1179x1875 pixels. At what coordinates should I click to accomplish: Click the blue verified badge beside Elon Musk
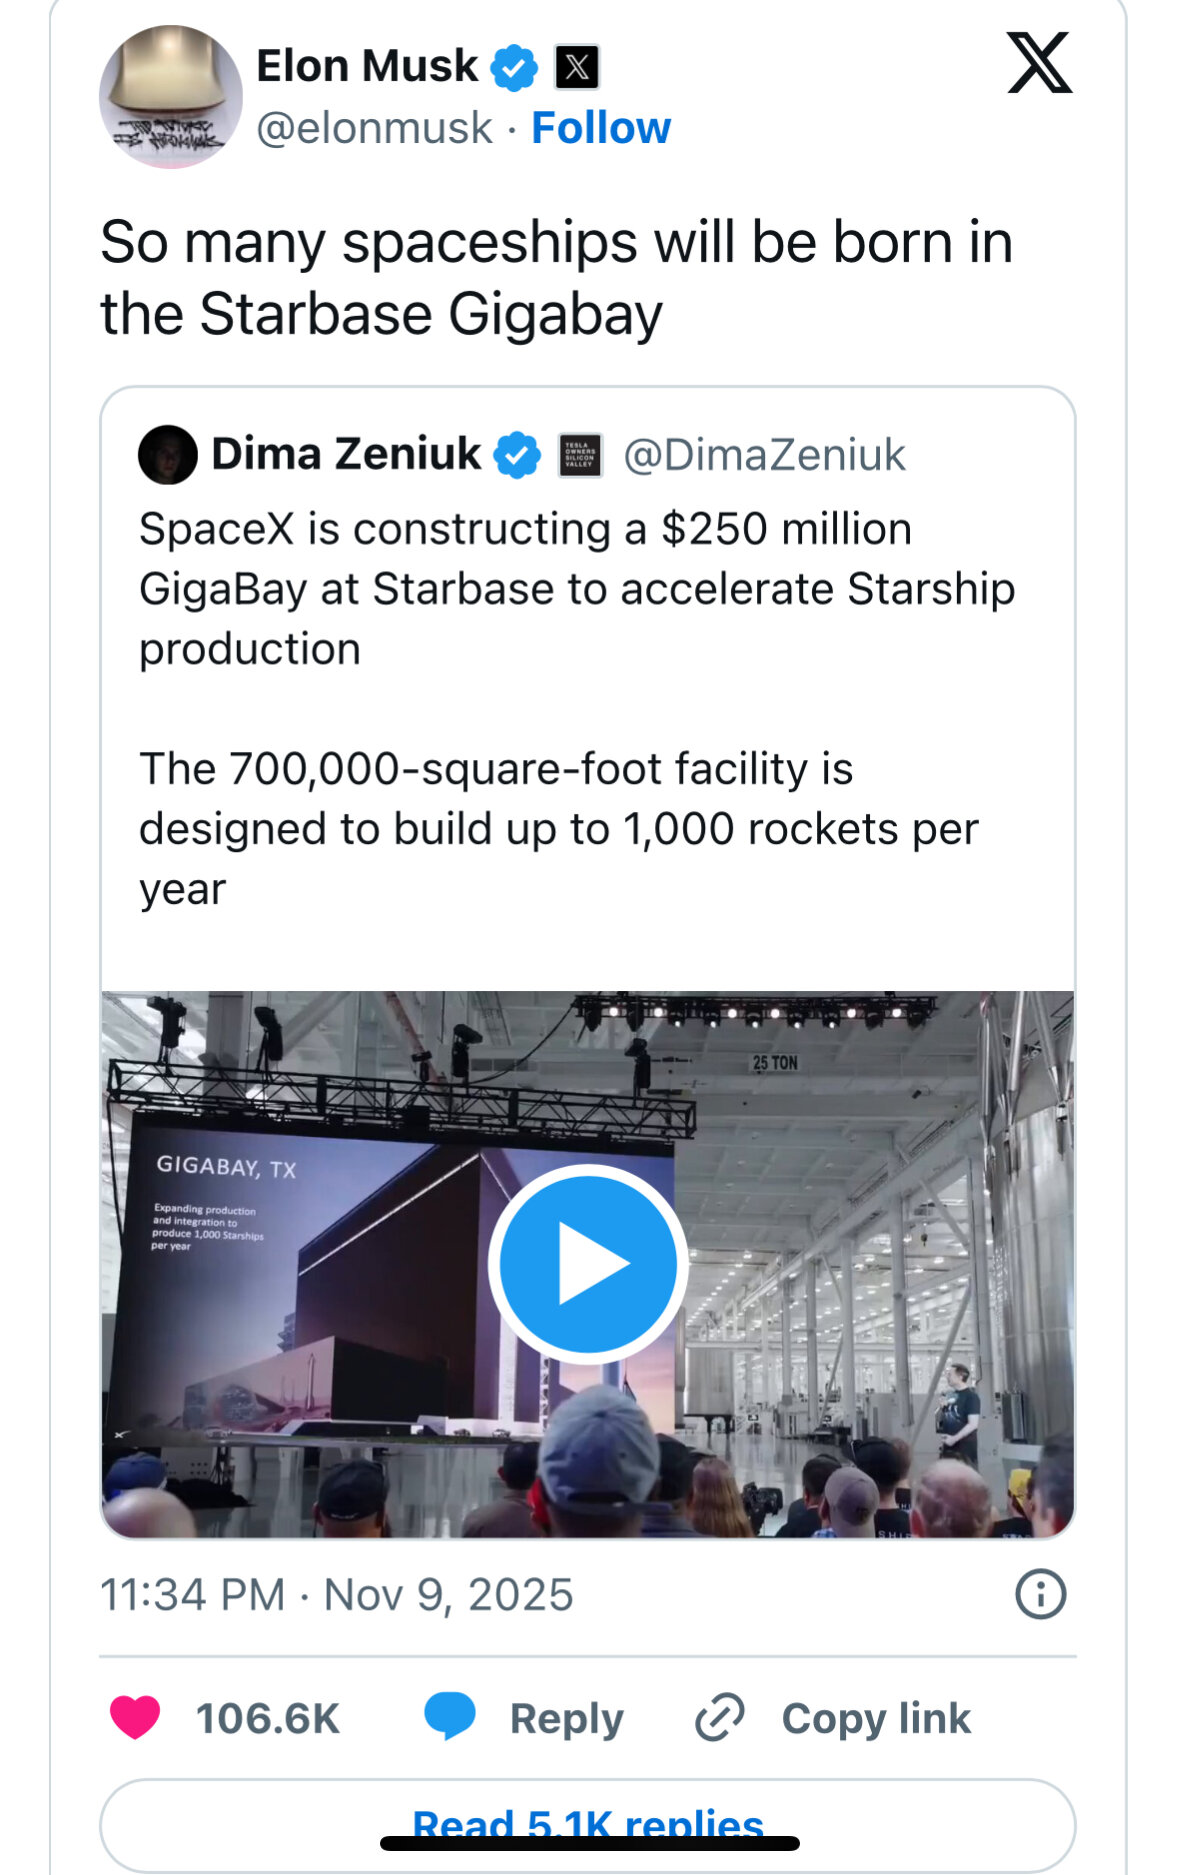(x=514, y=68)
